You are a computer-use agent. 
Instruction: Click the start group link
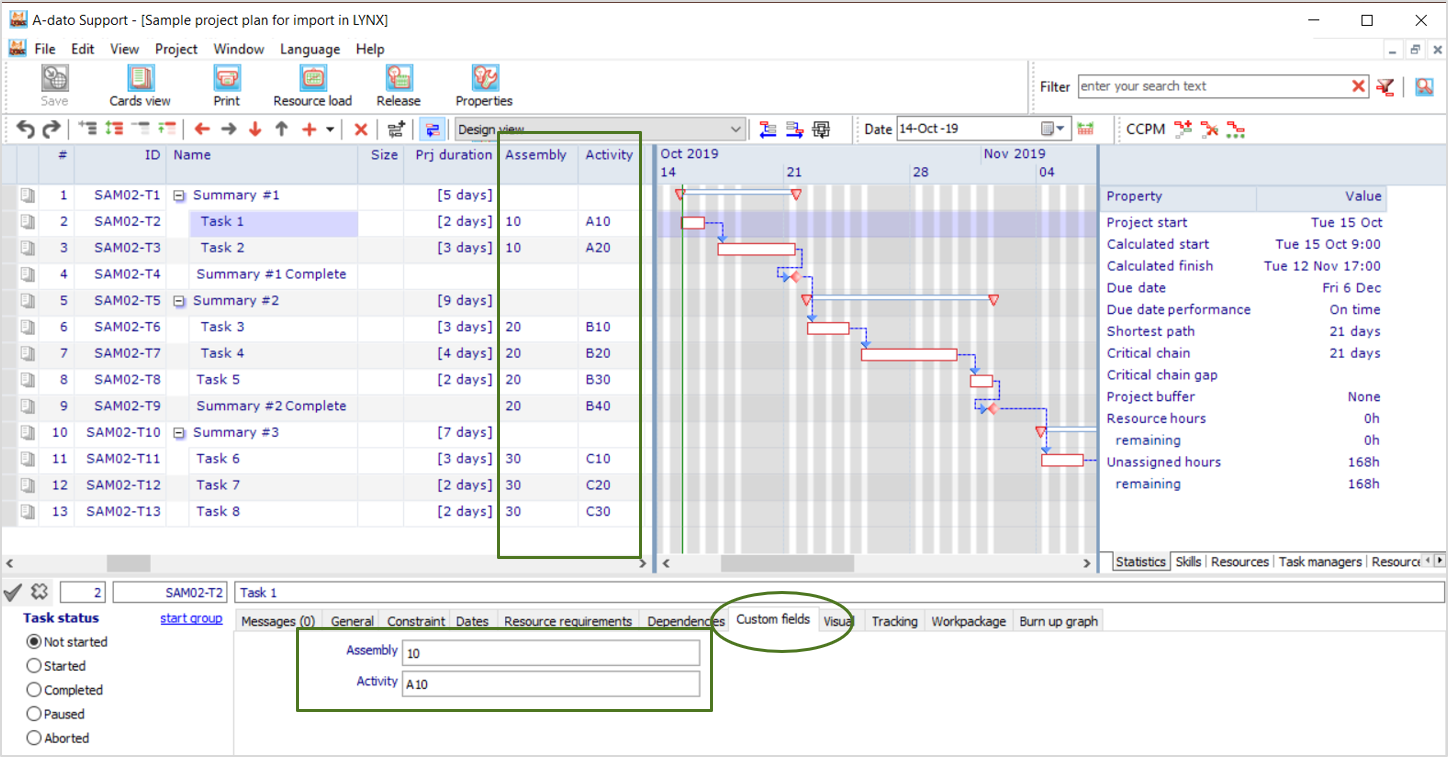[x=191, y=618]
